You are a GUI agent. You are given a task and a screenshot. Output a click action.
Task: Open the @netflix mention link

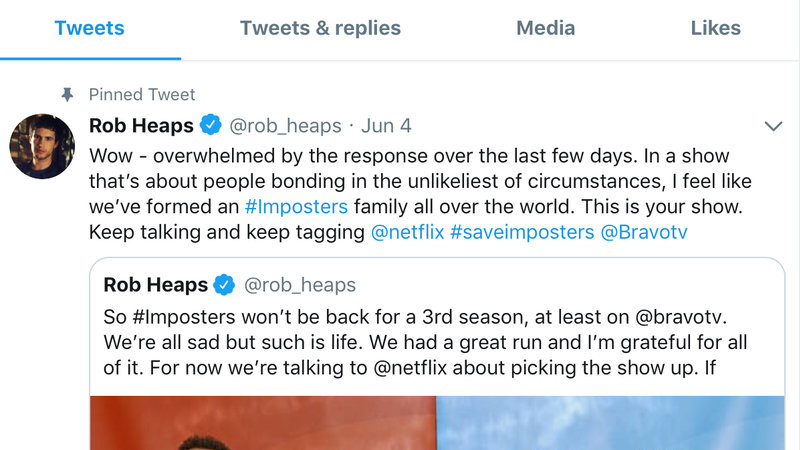pyautogui.click(x=406, y=232)
